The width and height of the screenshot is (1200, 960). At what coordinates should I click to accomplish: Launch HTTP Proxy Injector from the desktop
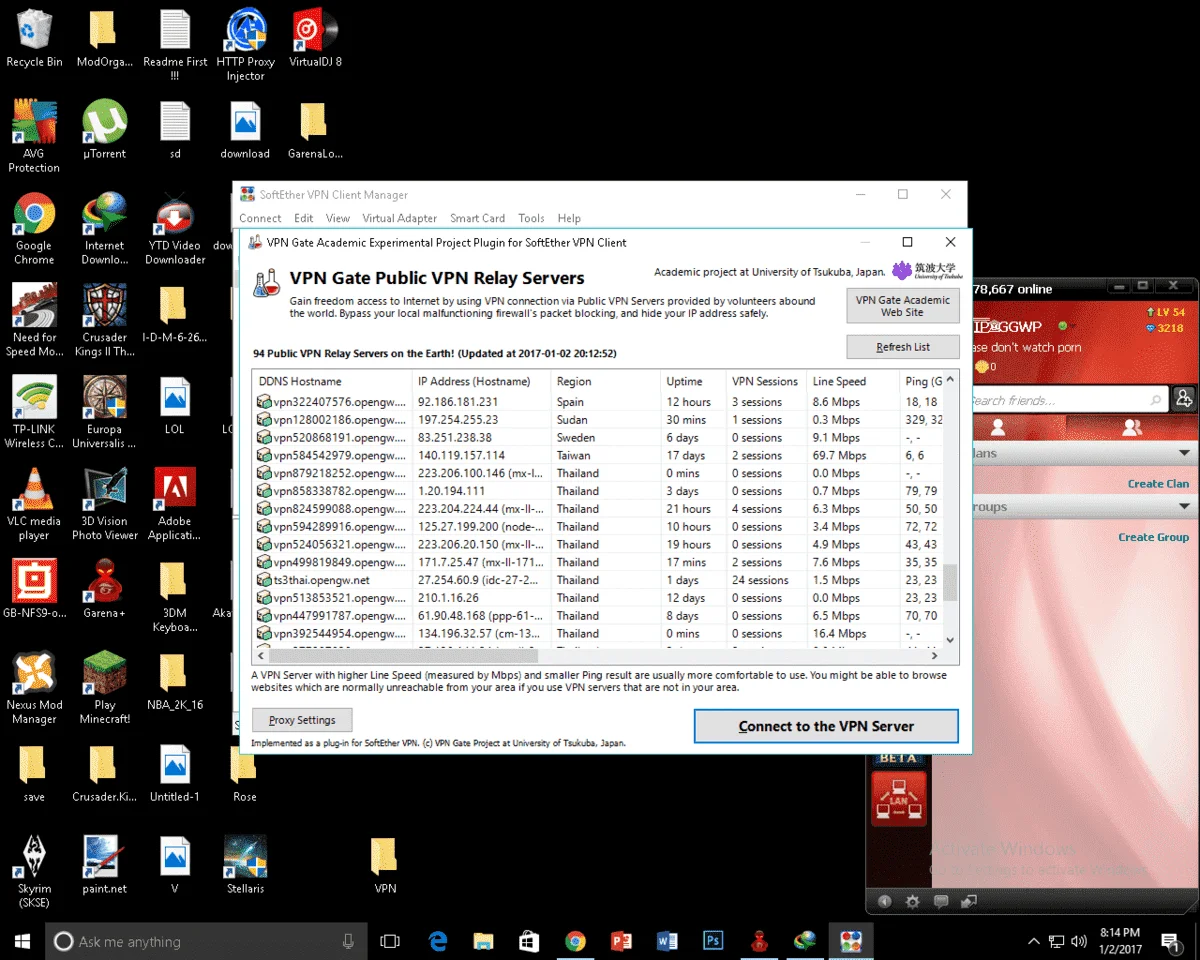(x=246, y=46)
